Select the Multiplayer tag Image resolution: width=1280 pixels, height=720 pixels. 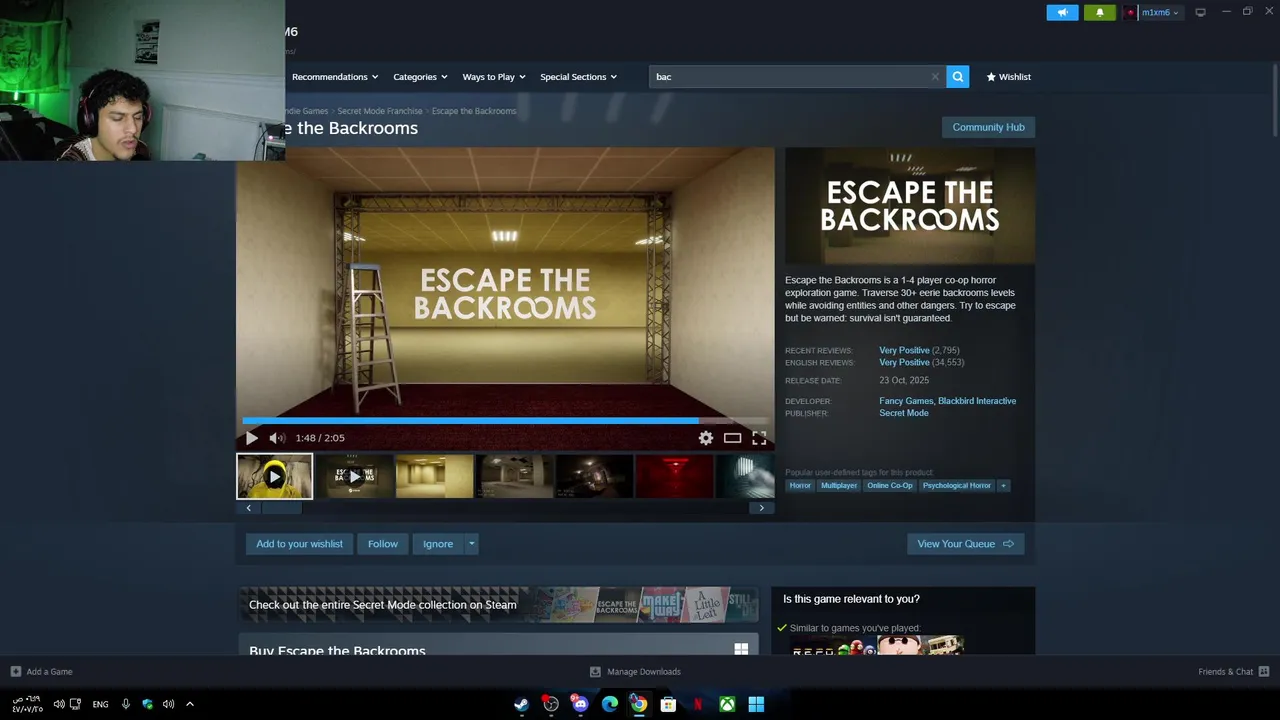click(x=839, y=486)
